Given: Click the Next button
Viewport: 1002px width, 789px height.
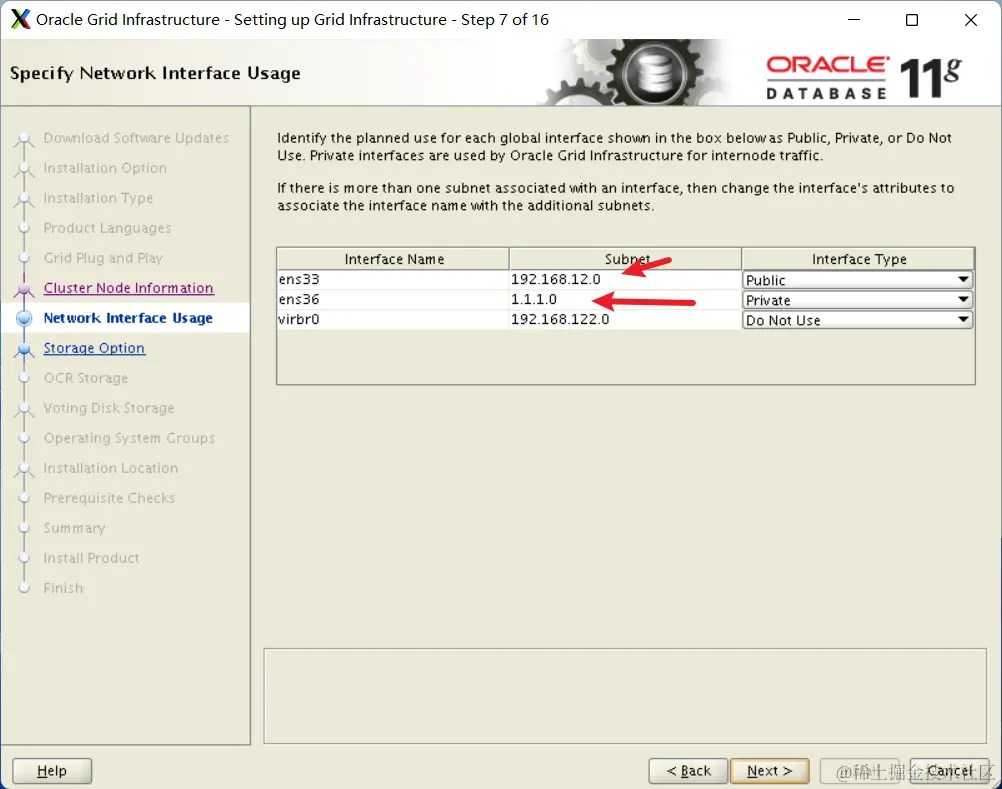Looking at the screenshot, I should 769,770.
